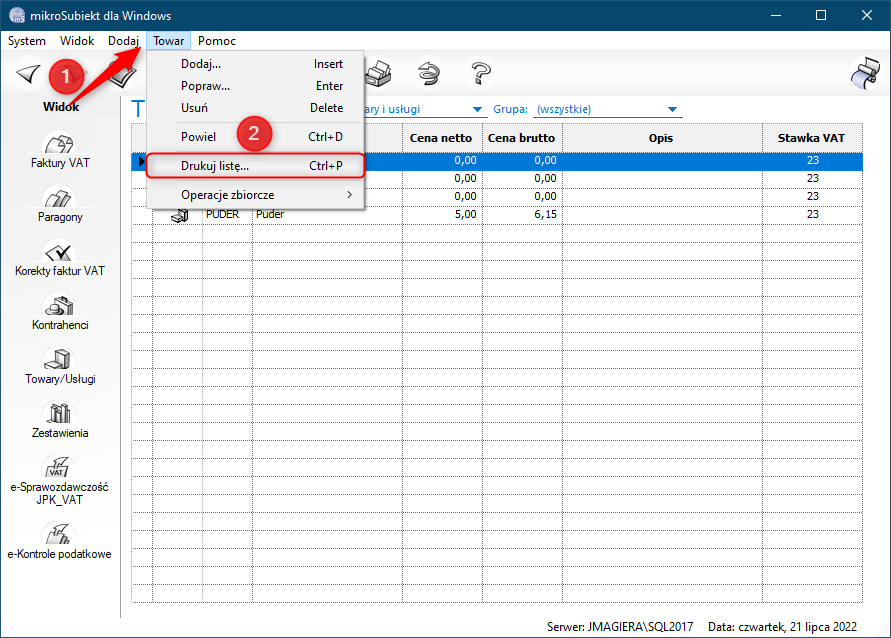Open the Faktury VAT sidebar icon
Image resolution: width=891 pixels, height=638 pixels.
pos(60,146)
